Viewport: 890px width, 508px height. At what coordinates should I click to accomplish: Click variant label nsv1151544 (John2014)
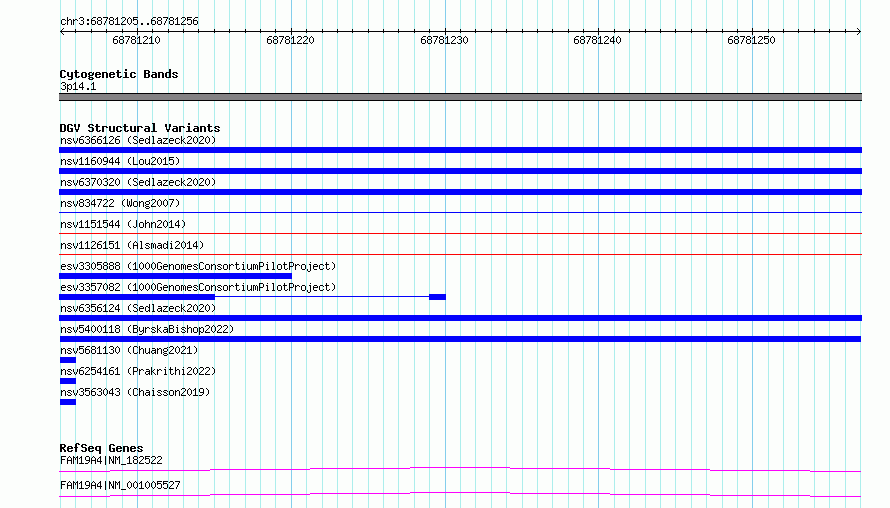tap(123, 224)
